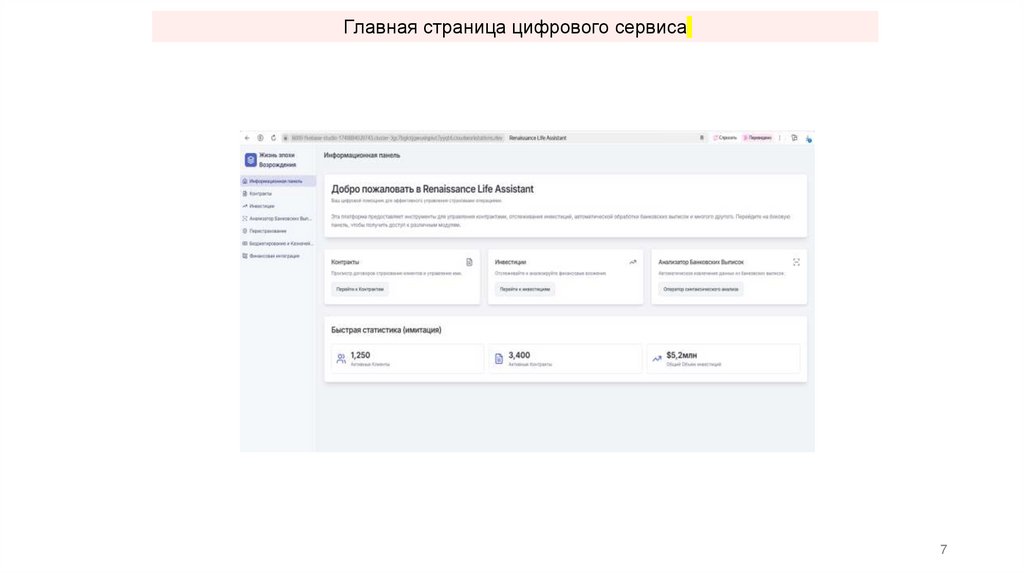Image resolution: width=1024 pixels, height=574 pixels.
Task: Open 'Бюджетирование и Казначей...' in the sidebar
Action: click(278, 243)
